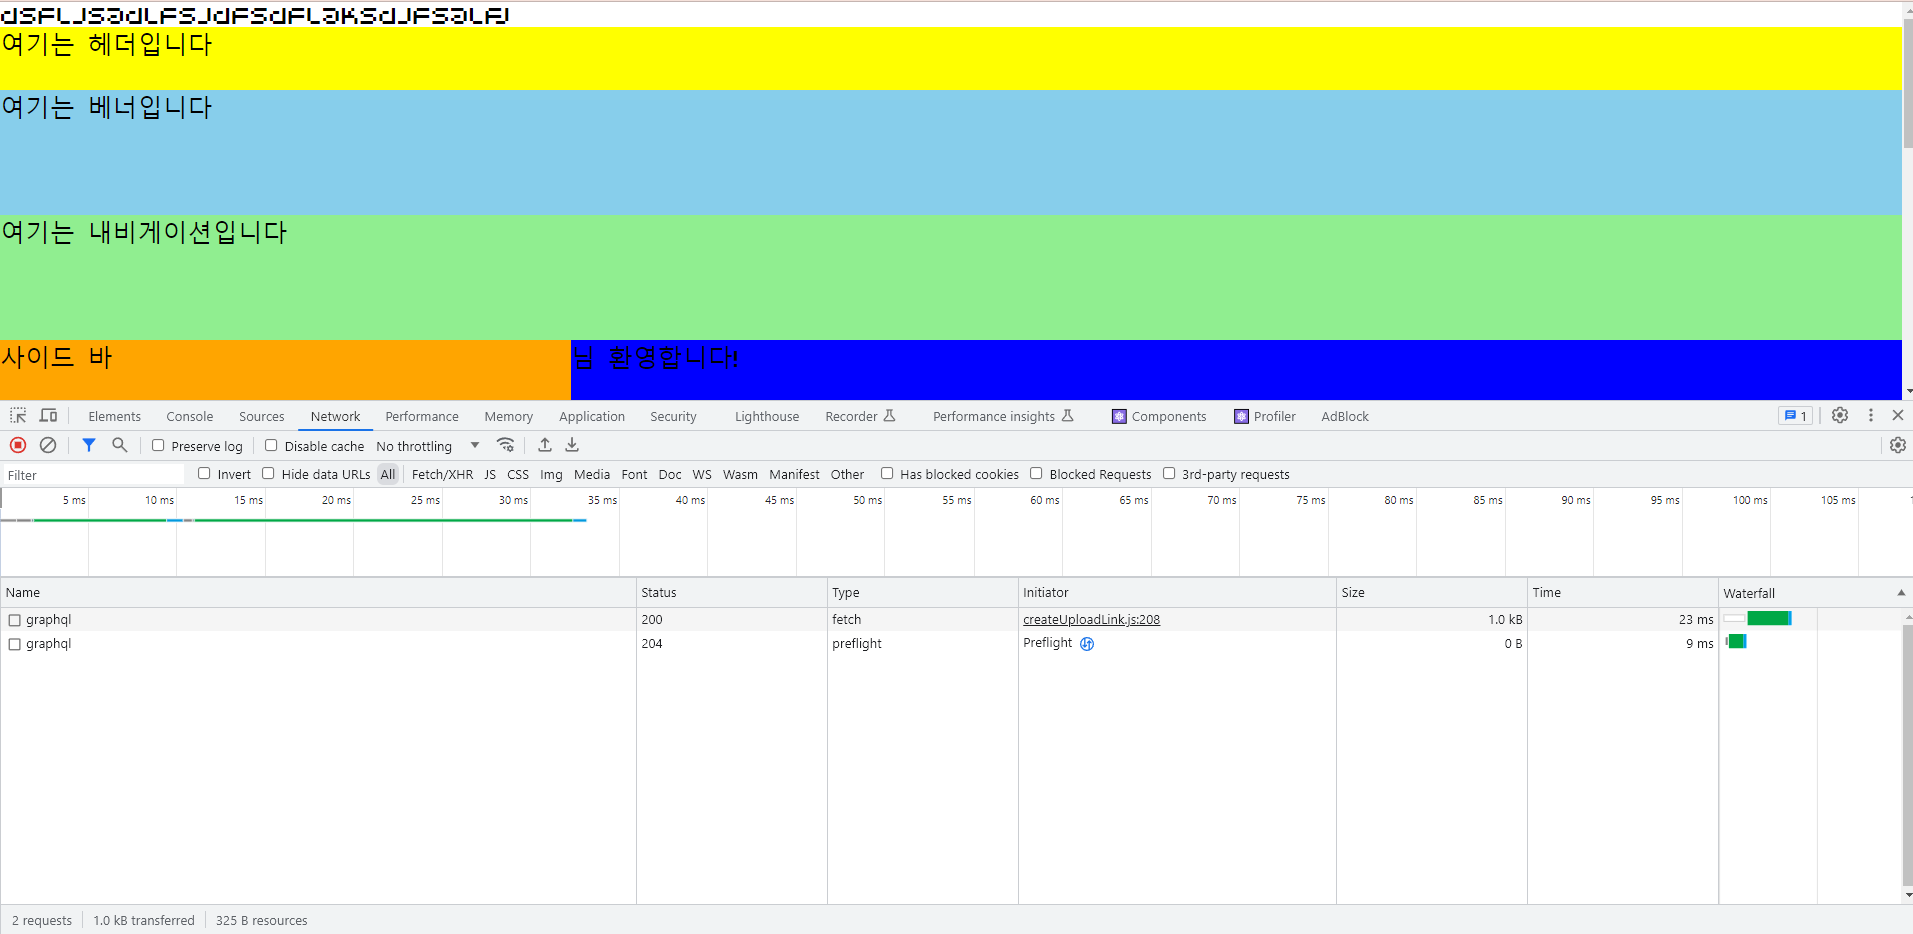The height and width of the screenshot is (934, 1913).
Task: Open the Application tab
Action: point(592,416)
